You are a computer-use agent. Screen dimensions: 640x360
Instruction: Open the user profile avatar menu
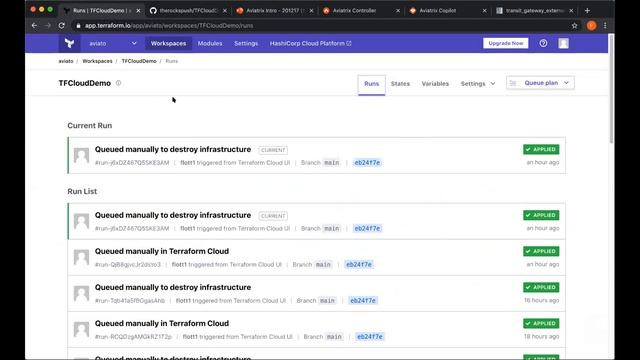[x=563, y=43]
